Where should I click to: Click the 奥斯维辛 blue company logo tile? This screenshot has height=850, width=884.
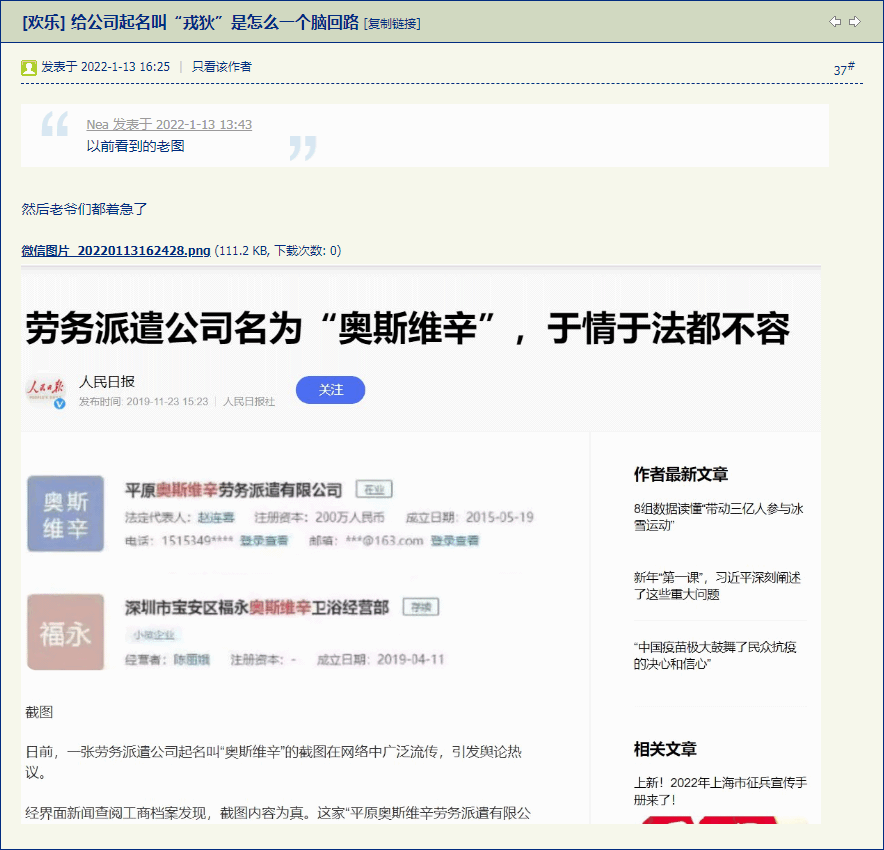pos(65,513)
